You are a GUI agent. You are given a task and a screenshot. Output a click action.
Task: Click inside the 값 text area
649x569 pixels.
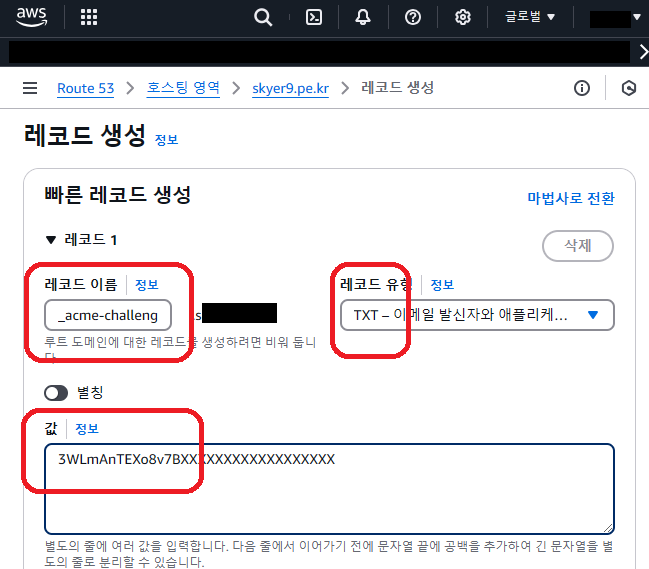click(x=328, y=490)
